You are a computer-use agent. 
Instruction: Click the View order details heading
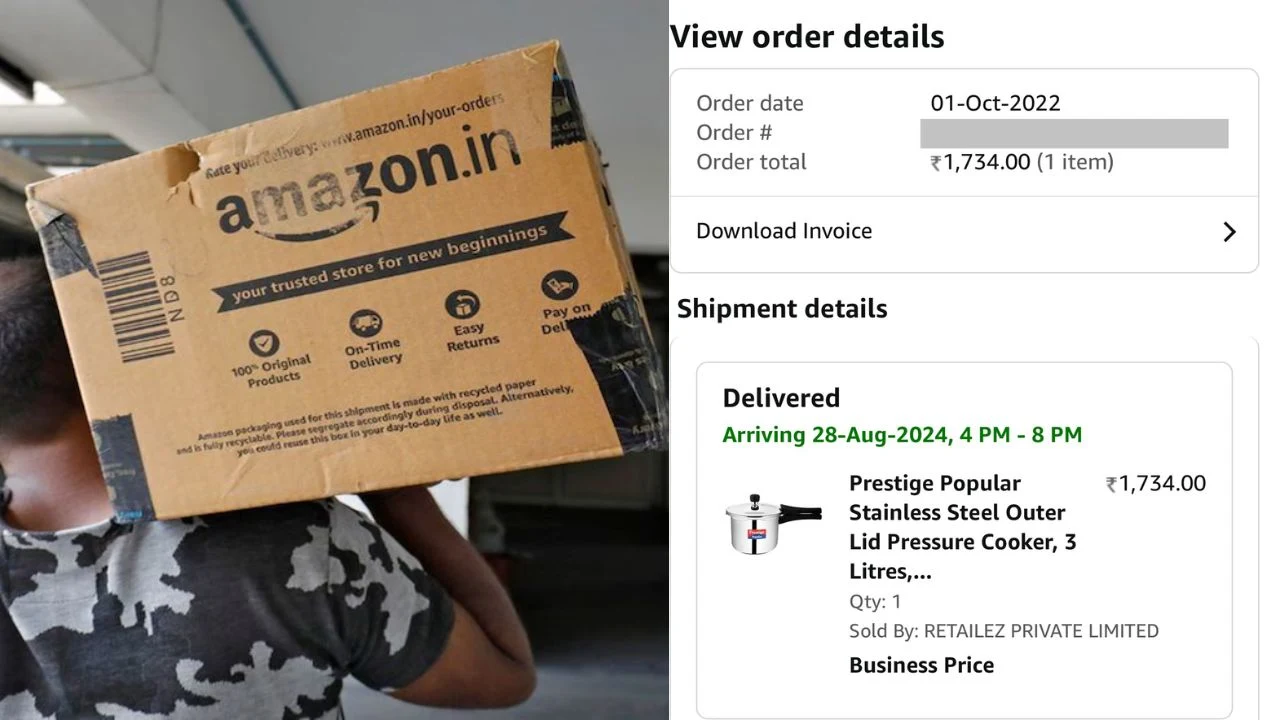click(x=807, y=37)
